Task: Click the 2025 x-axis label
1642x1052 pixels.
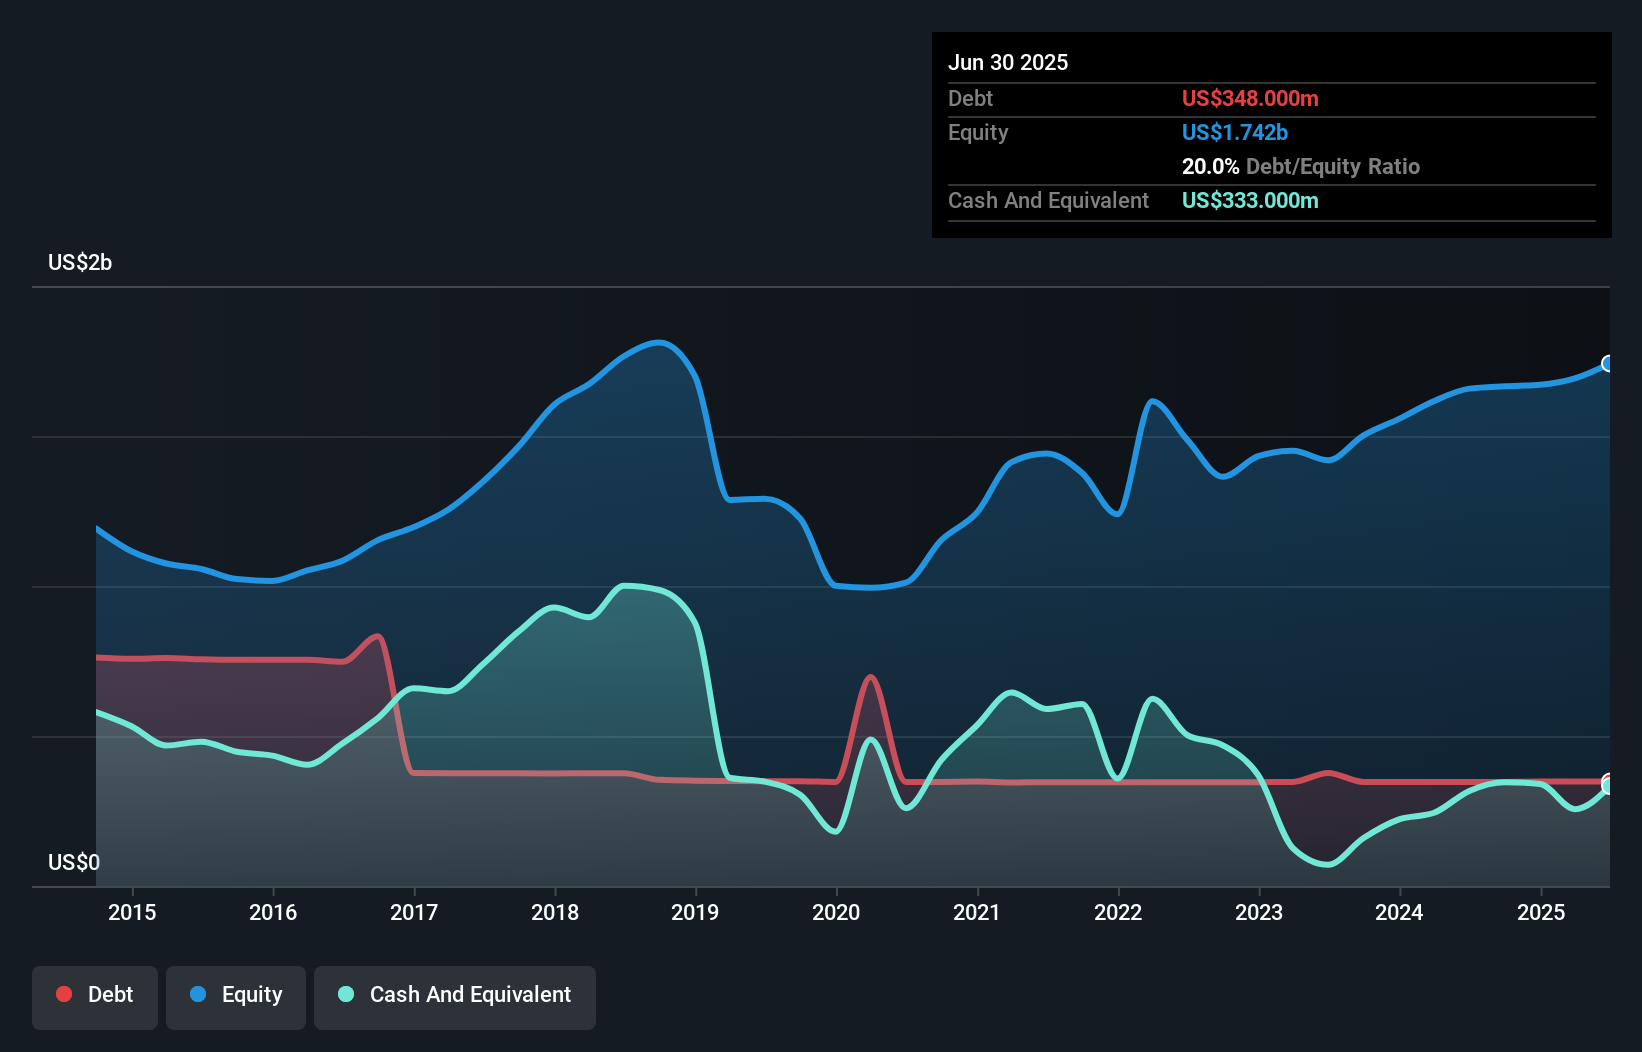Action: tap(1541, 912)
